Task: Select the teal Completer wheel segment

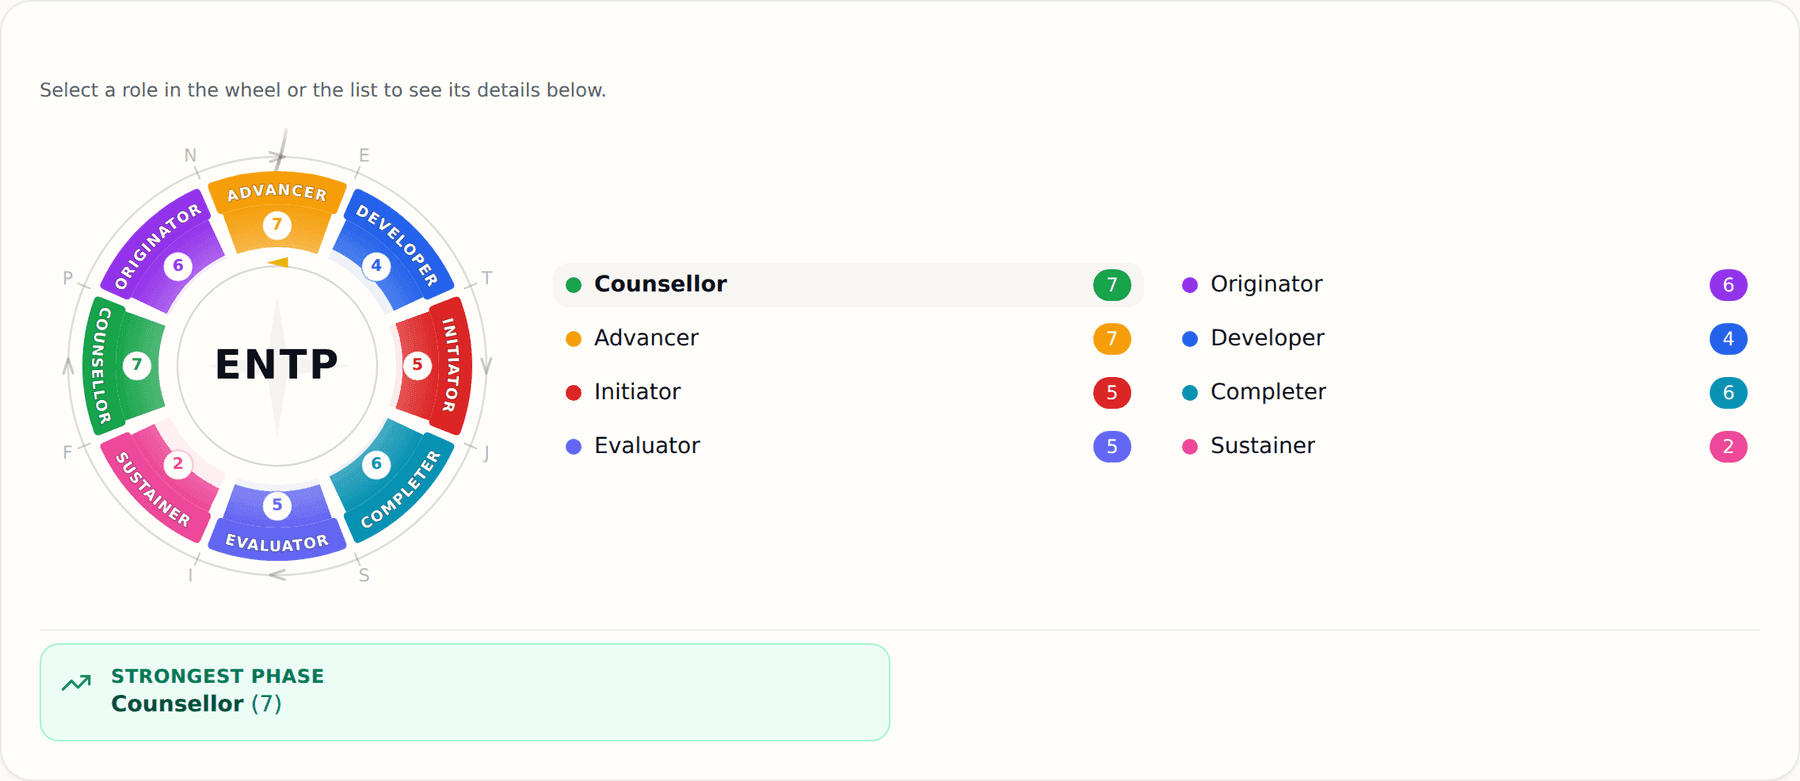Action: 393,480
